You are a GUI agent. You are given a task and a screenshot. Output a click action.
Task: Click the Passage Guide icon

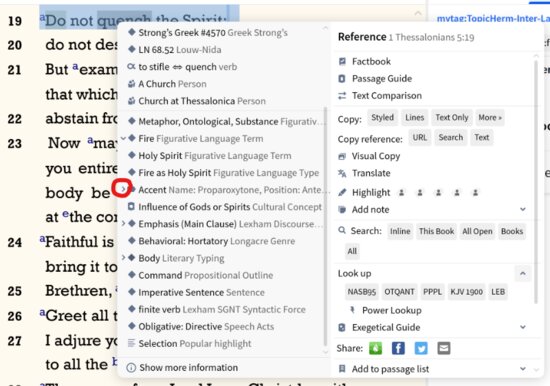click(342, 79)
